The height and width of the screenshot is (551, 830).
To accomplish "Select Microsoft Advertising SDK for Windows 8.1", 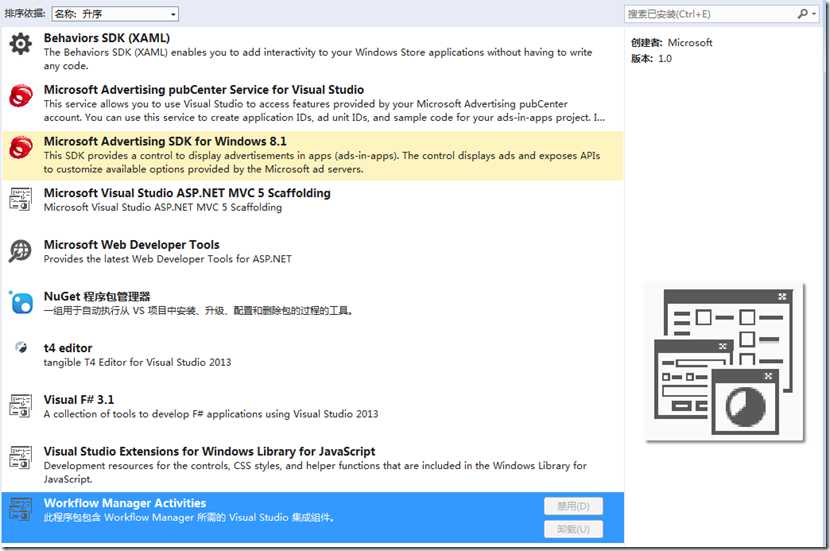I will click(x=165, y=141).
